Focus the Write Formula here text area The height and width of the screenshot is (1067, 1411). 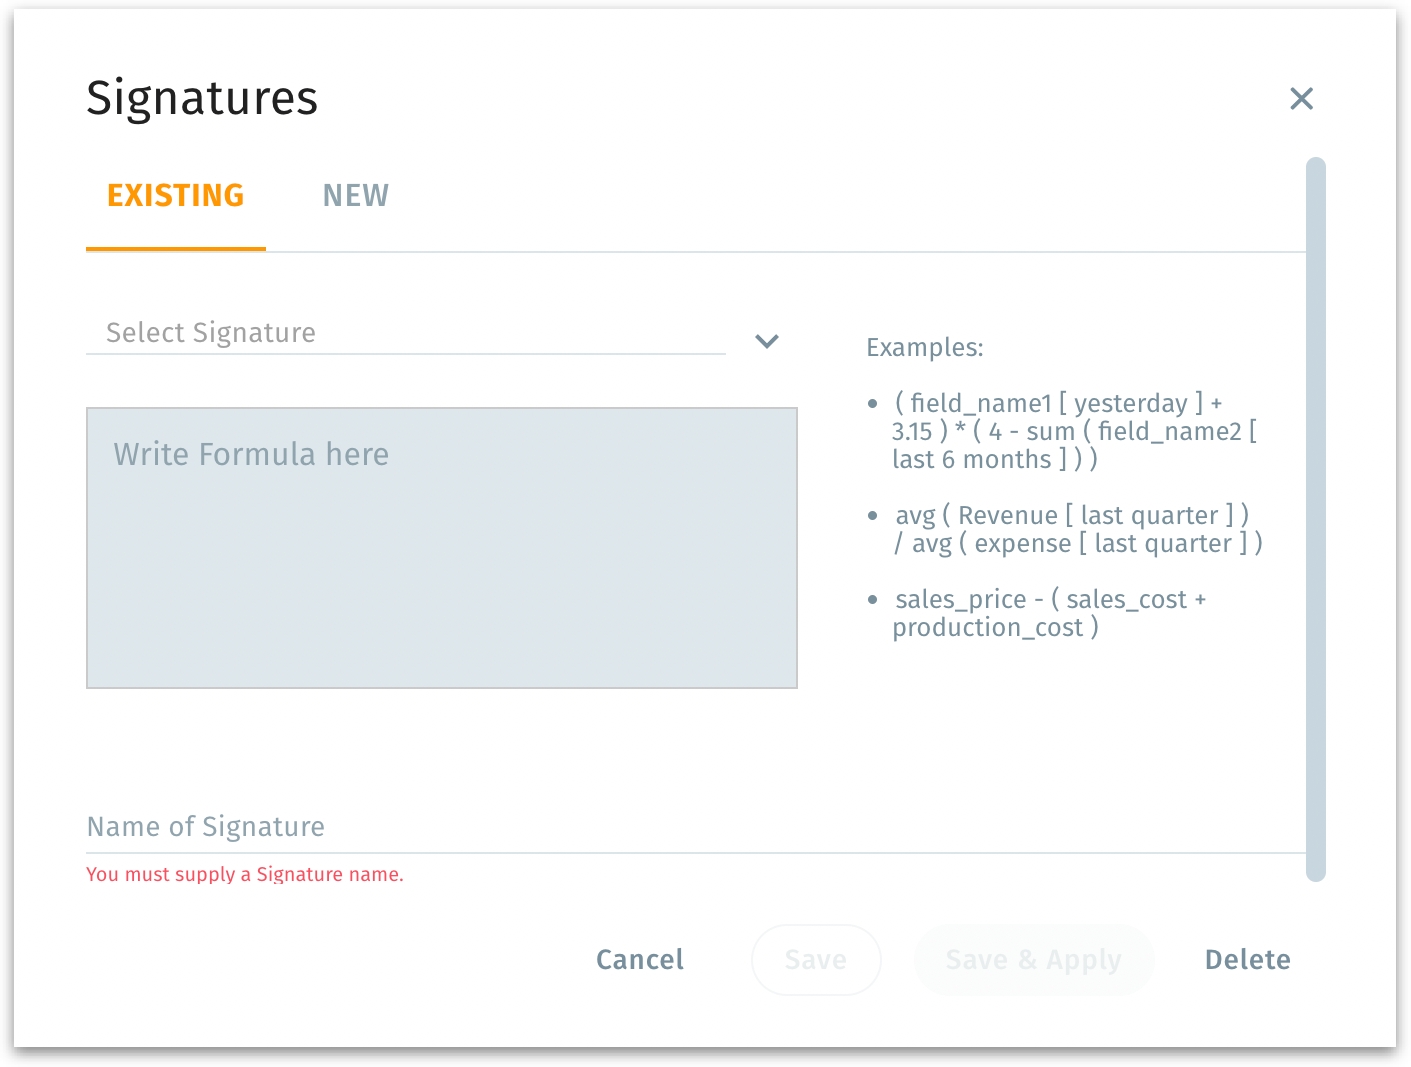coord(441,547)
